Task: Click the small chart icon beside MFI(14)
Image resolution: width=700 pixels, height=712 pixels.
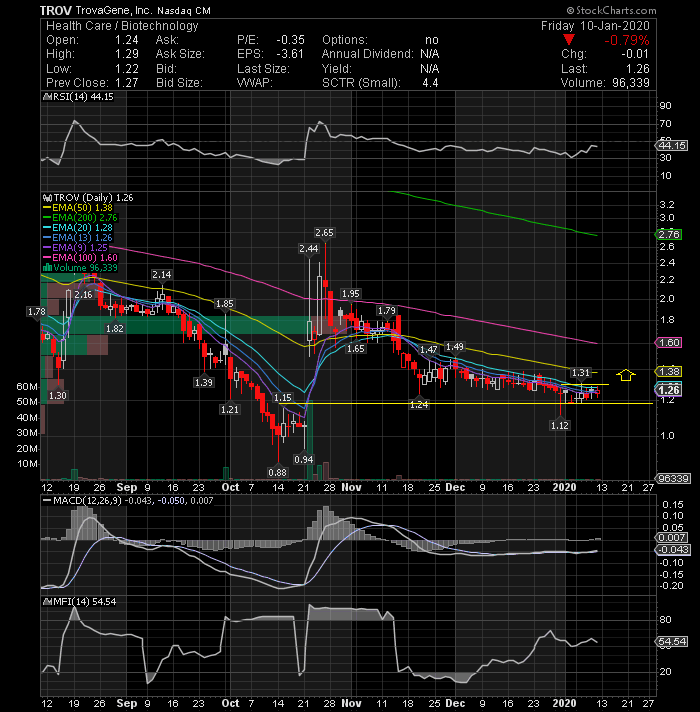Action: tap(47, 602)
